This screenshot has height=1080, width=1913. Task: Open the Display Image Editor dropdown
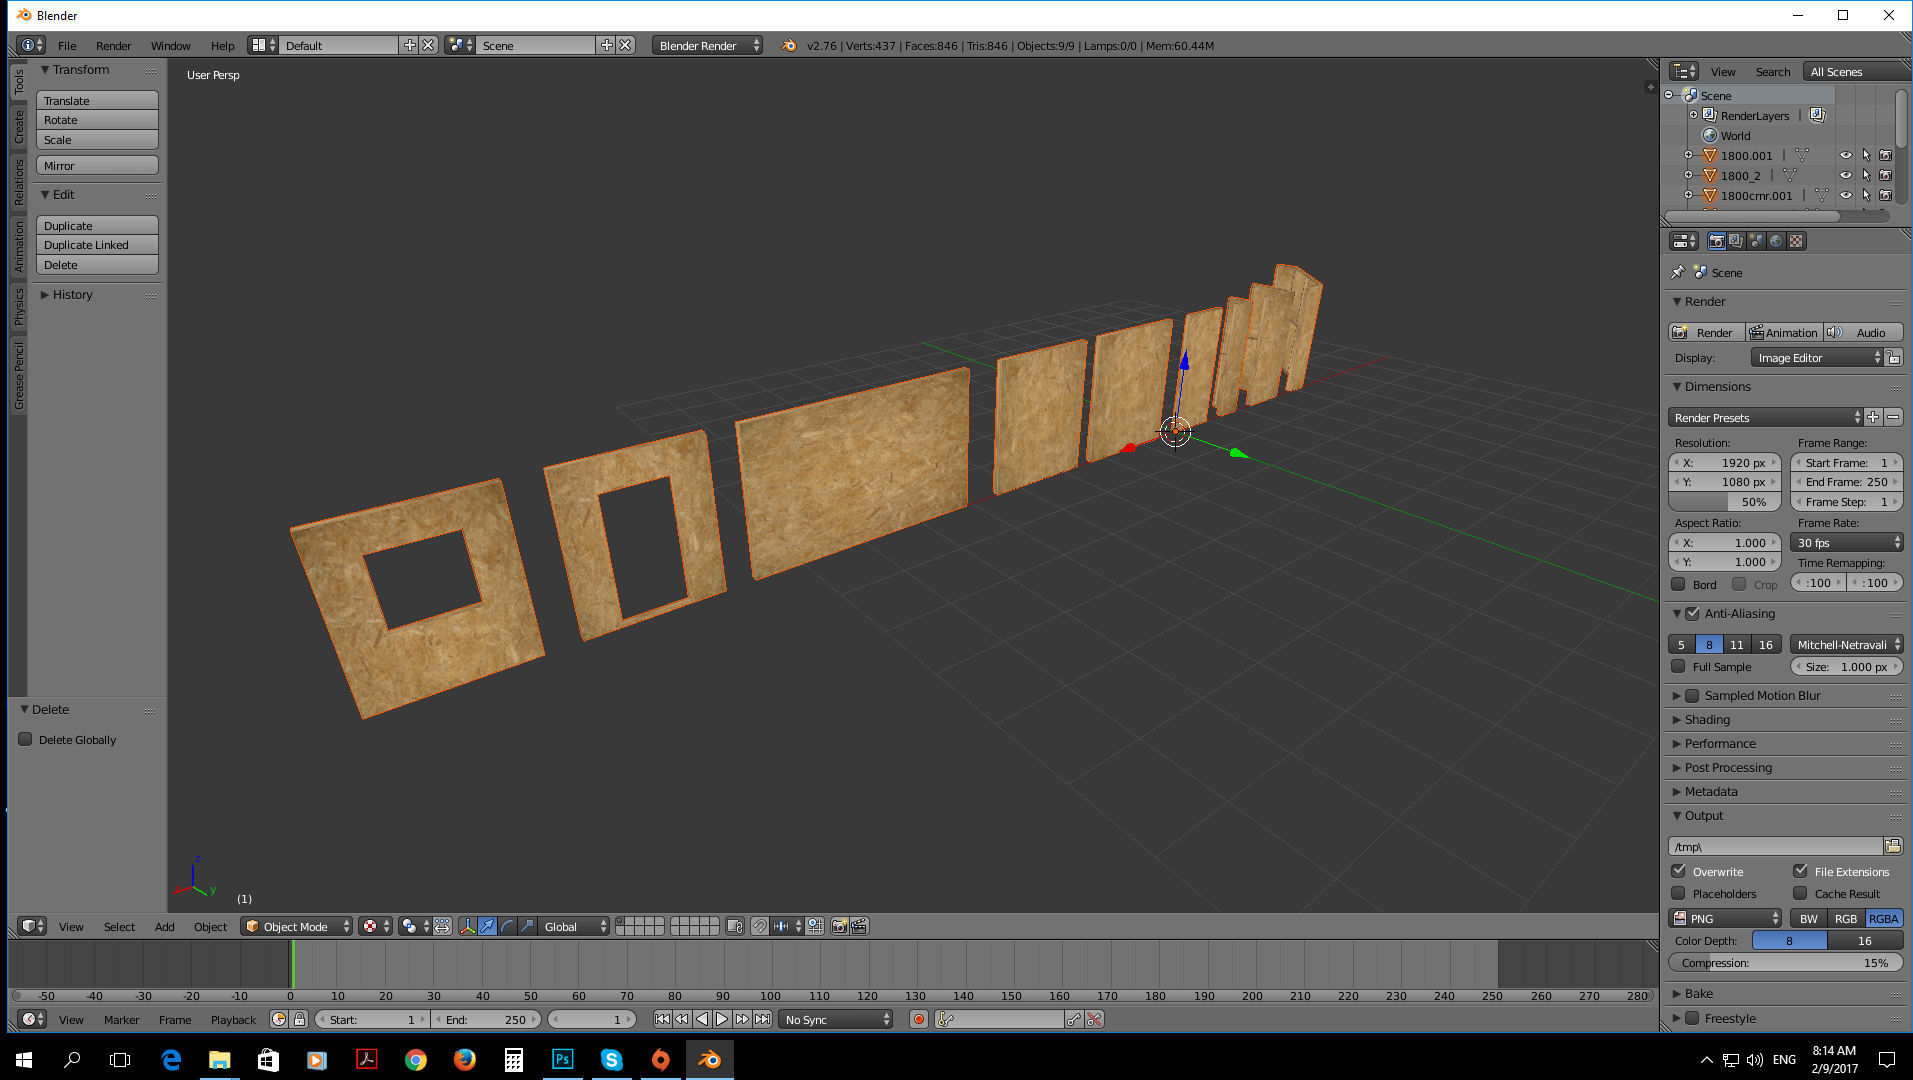[1817, 358]
